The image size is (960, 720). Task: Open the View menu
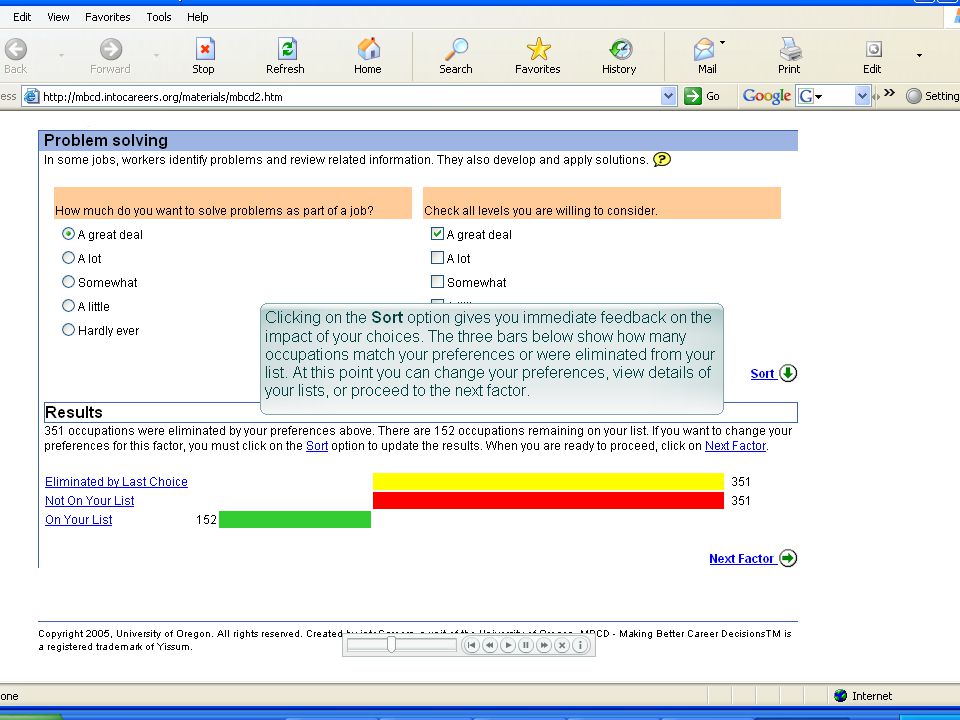(x=58, y=17)
